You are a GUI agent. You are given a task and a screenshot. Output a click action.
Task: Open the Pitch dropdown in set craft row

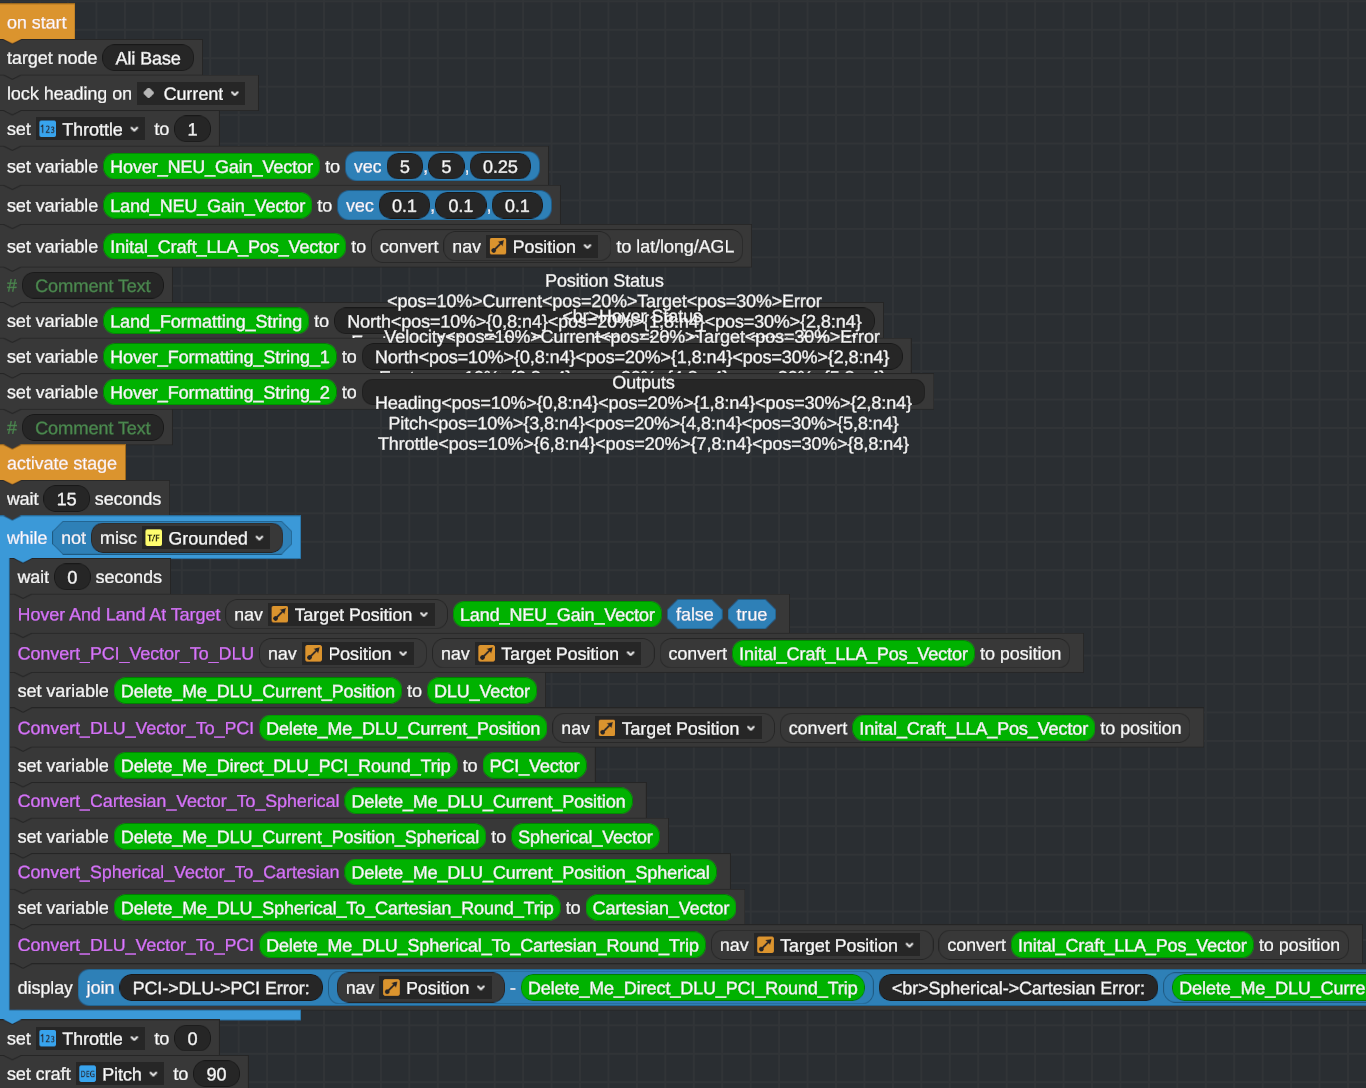coord(120,1074)
